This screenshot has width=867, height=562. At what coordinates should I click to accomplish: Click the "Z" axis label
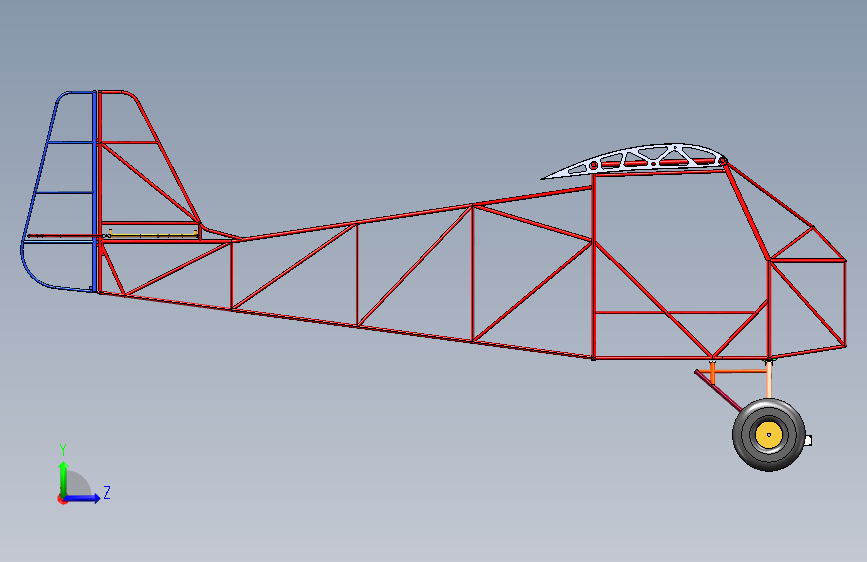tap(107, 492)
